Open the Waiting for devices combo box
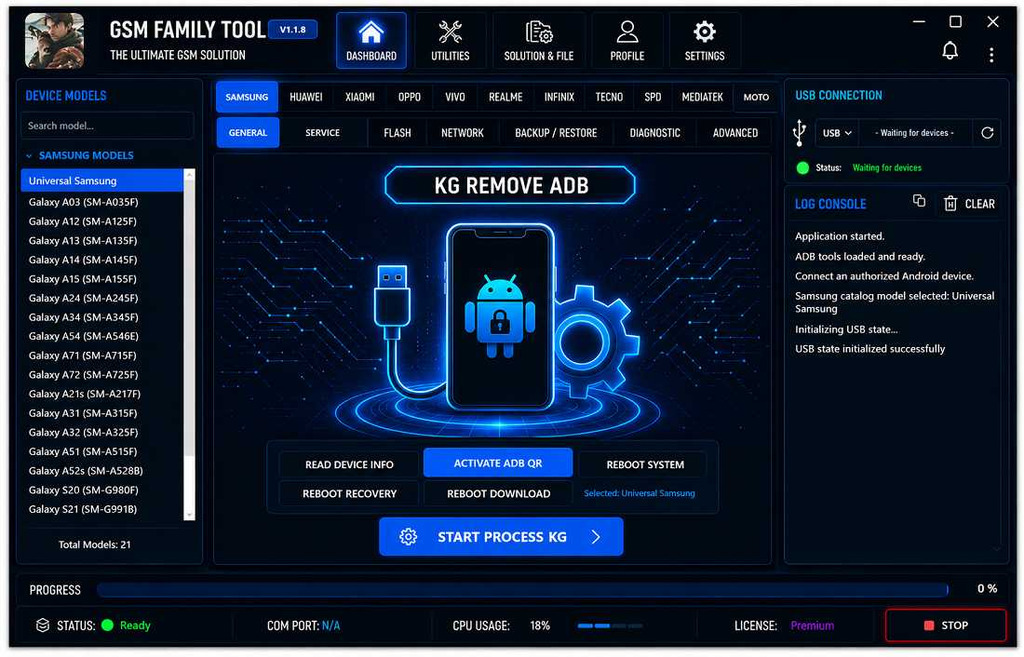Image resolution: width=1024 pixels, height=657 pixels. 914,133
